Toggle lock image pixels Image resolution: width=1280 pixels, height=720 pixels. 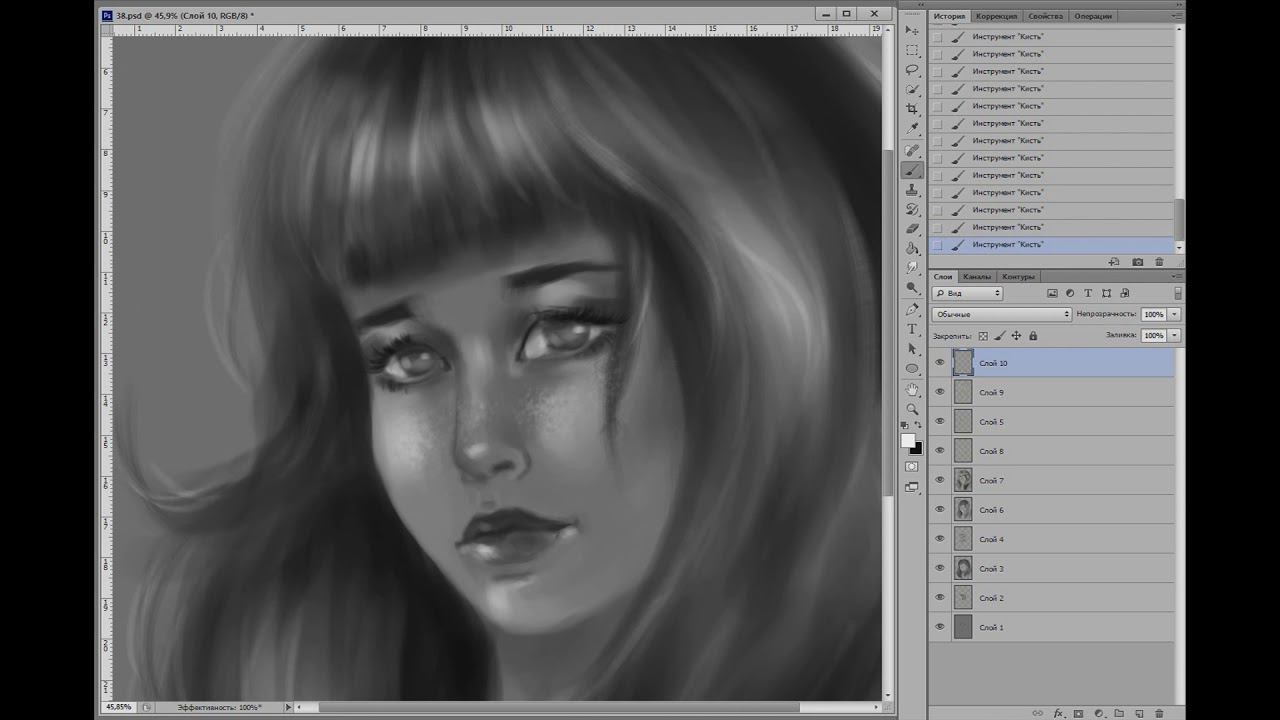(x=1000, y=336)
